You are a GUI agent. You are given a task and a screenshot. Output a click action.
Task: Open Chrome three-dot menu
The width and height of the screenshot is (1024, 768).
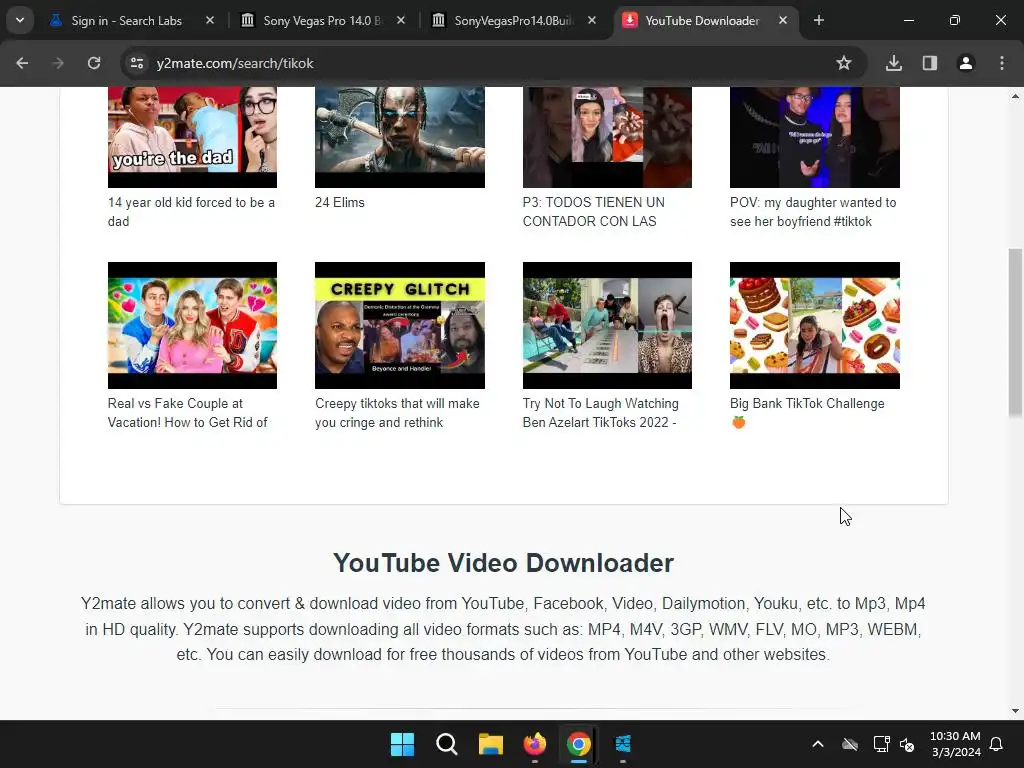tap(1002, 63)
